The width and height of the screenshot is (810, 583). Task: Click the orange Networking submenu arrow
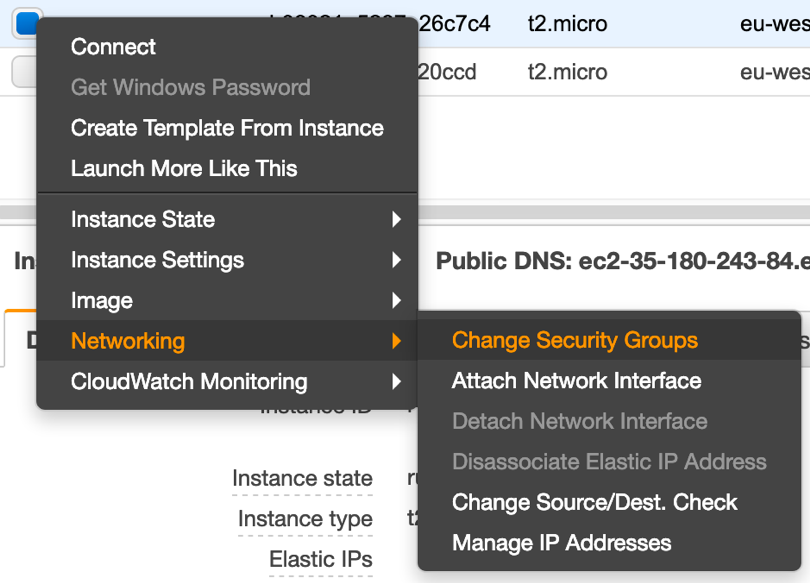397,342
